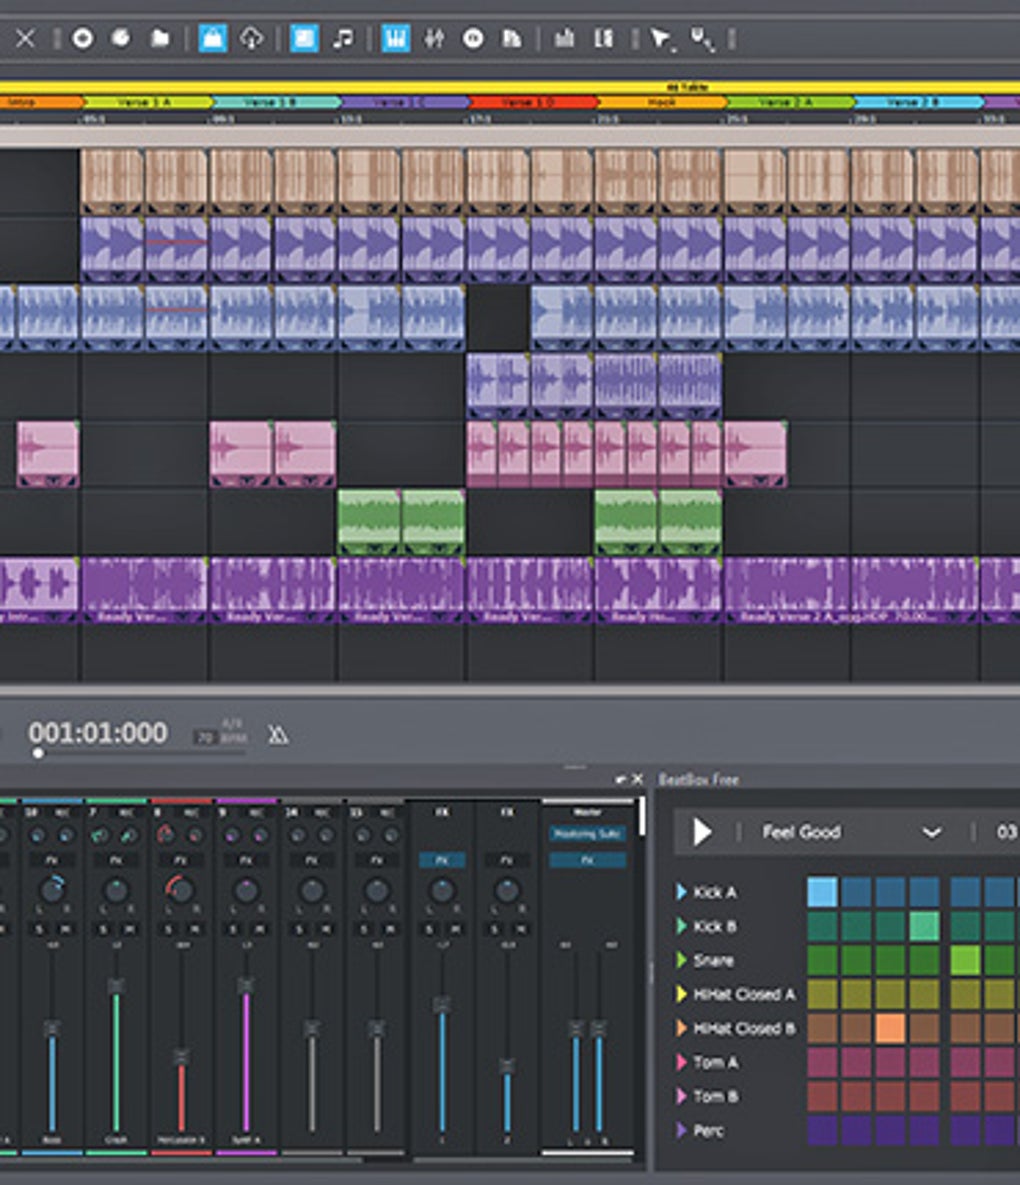Click the store shopping bag icon in toolbar
Screen dimensions: 1020x1185
click(212, 38)
